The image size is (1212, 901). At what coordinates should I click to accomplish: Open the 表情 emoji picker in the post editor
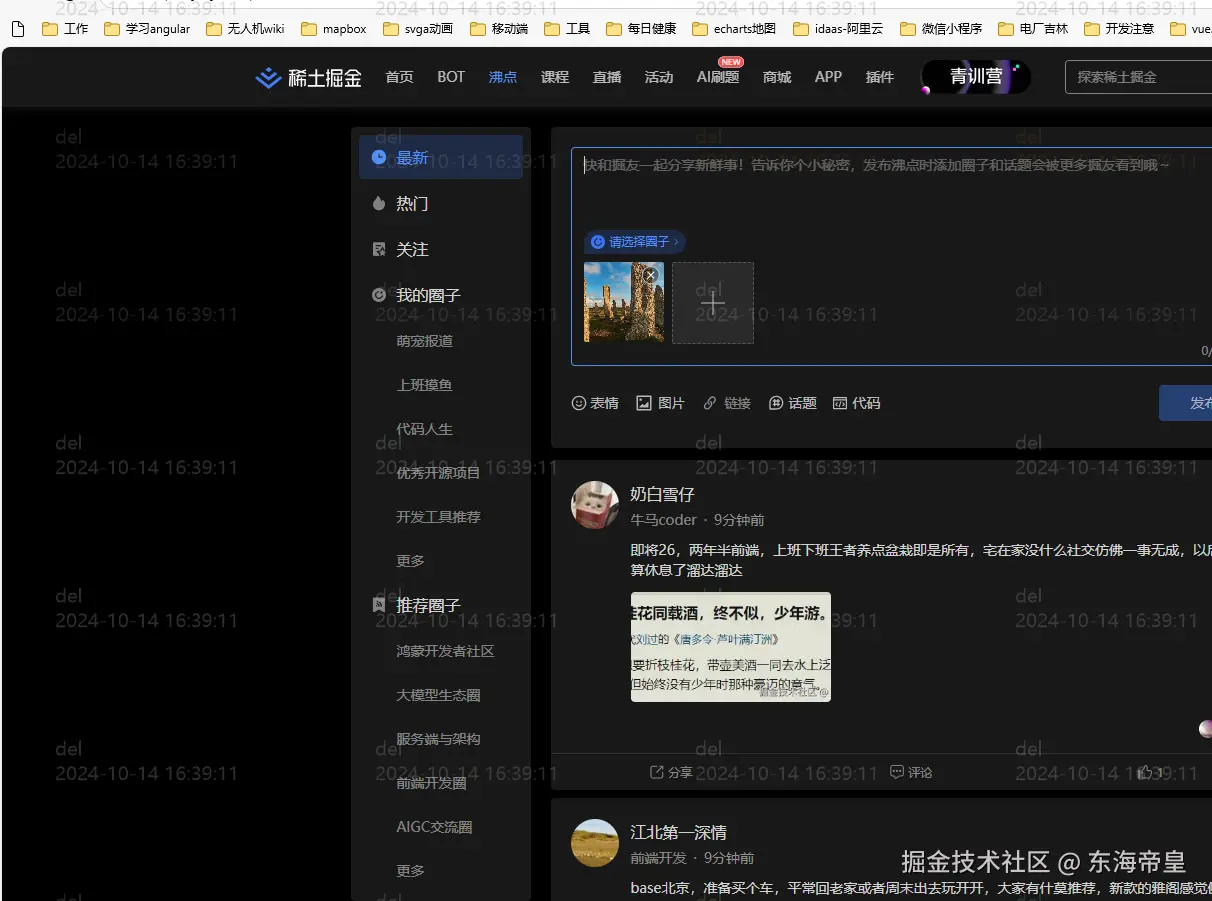(x=594, y=402)
